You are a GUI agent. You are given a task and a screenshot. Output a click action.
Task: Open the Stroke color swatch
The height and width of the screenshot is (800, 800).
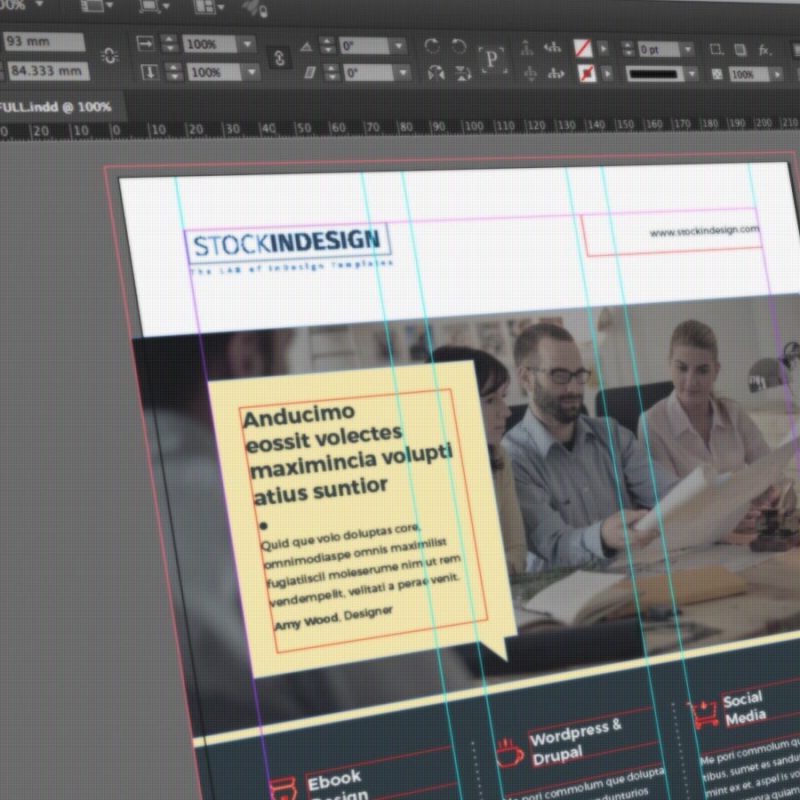tap(587, 74)
